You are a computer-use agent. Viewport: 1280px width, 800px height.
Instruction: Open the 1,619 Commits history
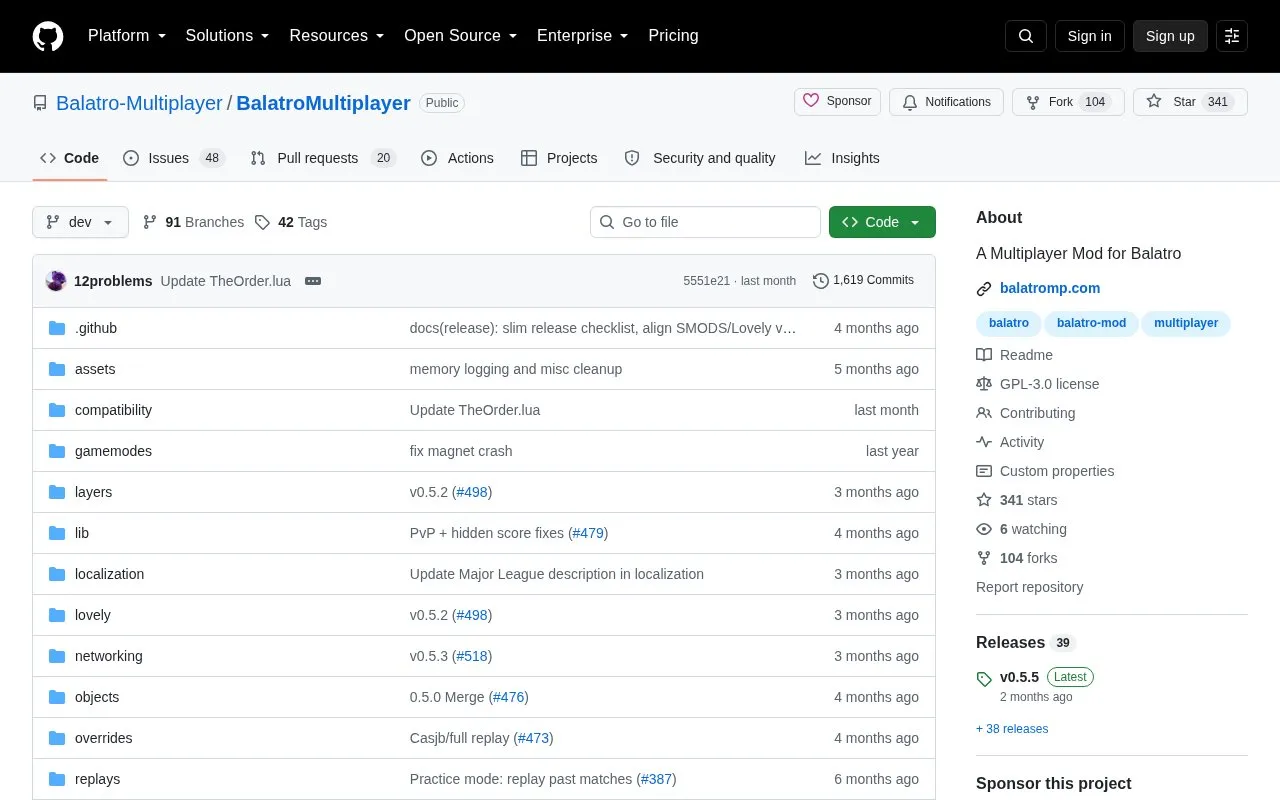(x=864, y=280)
